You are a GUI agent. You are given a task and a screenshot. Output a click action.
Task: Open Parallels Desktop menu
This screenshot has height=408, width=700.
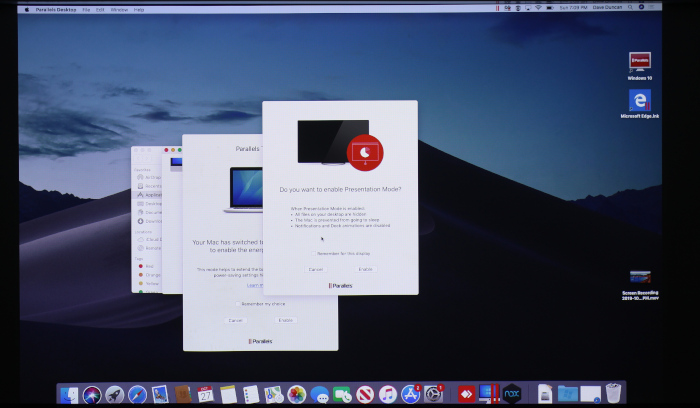[x=56, y=9]
